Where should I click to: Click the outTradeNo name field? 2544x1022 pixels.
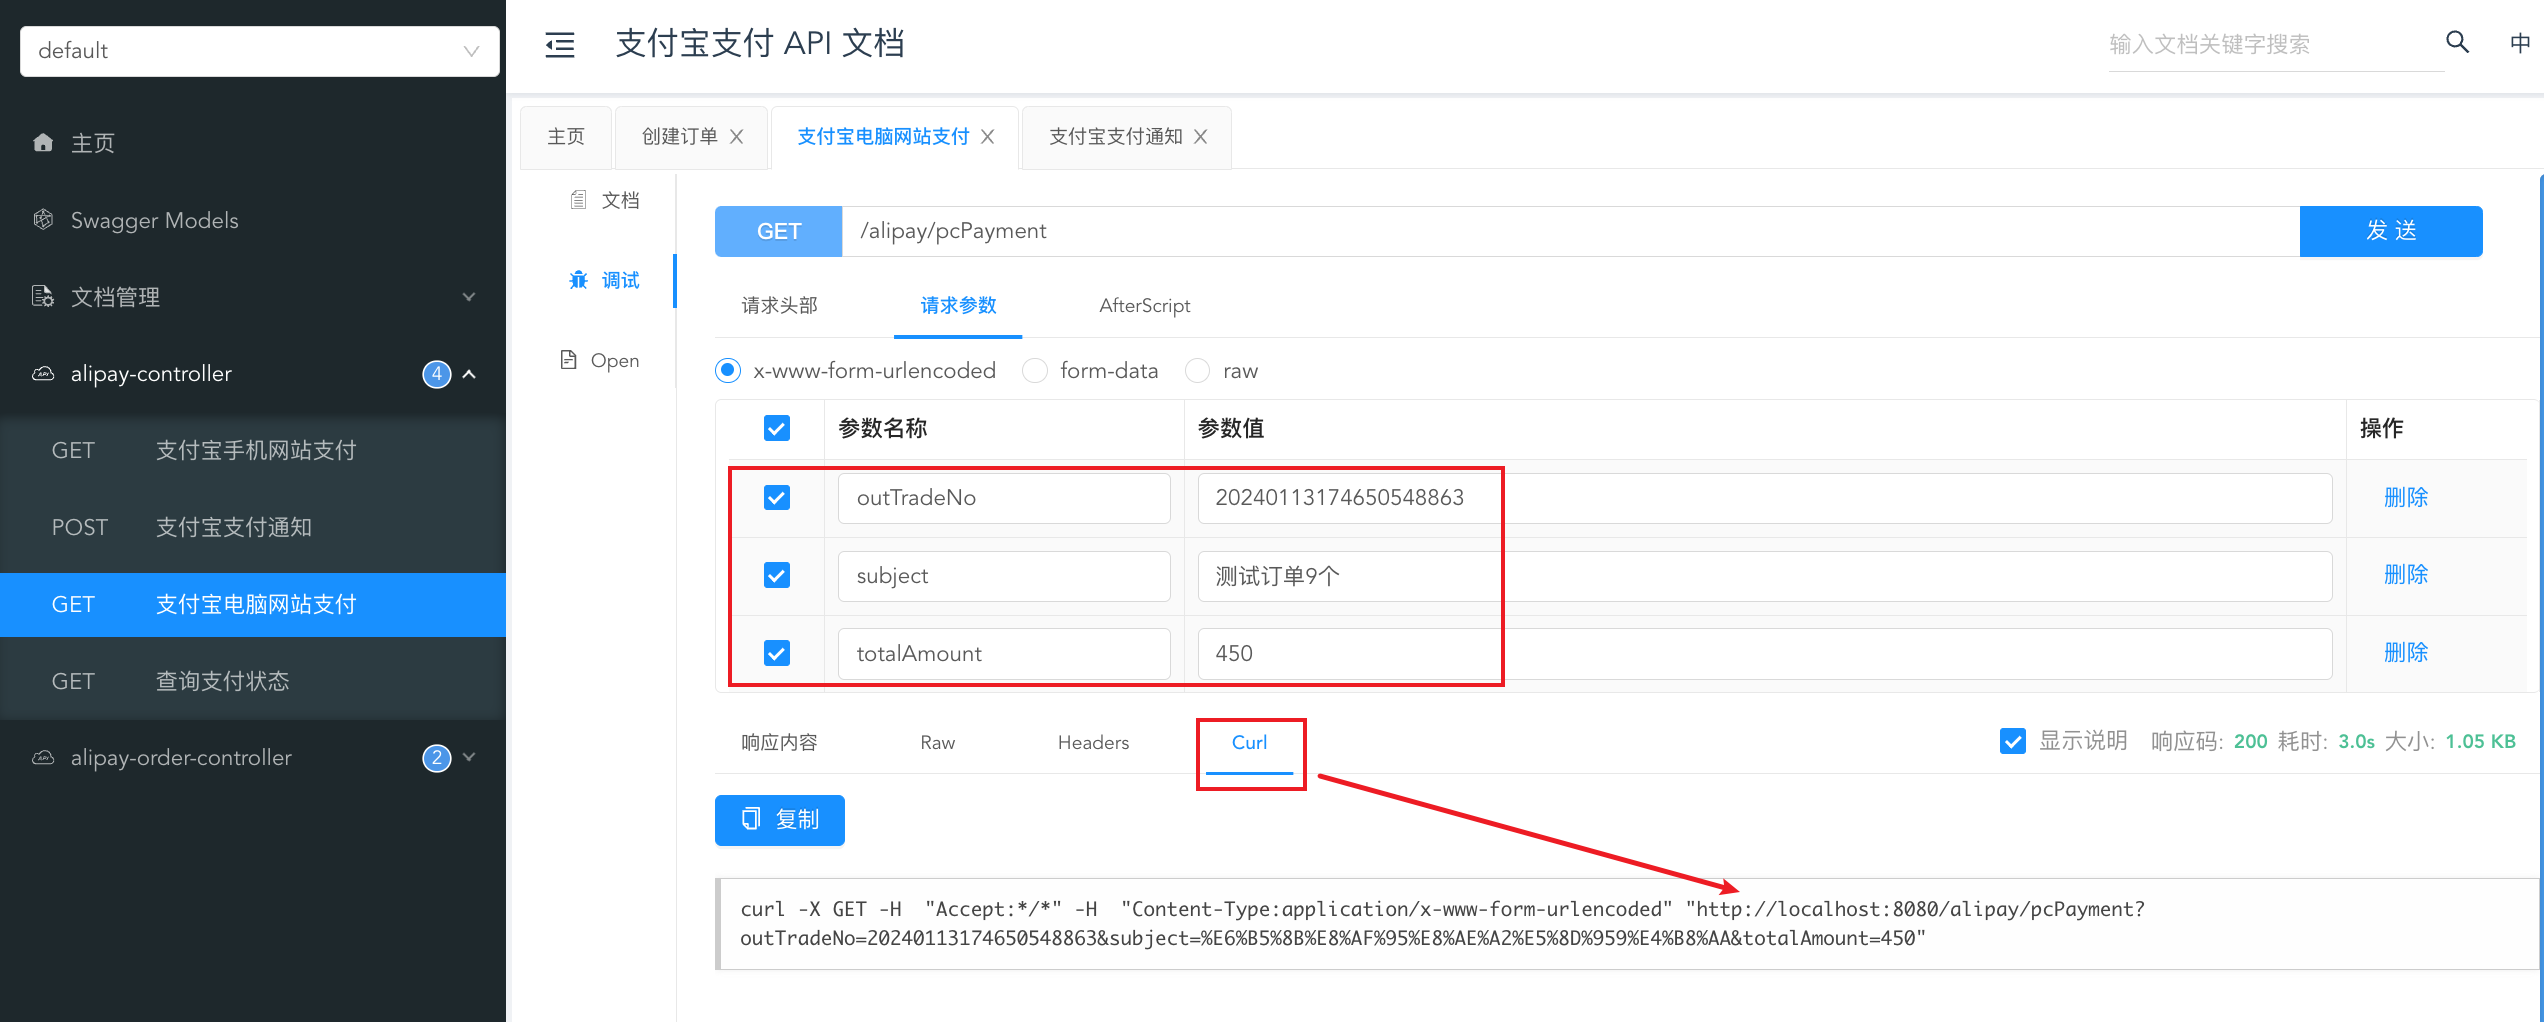pos(1004,498)
